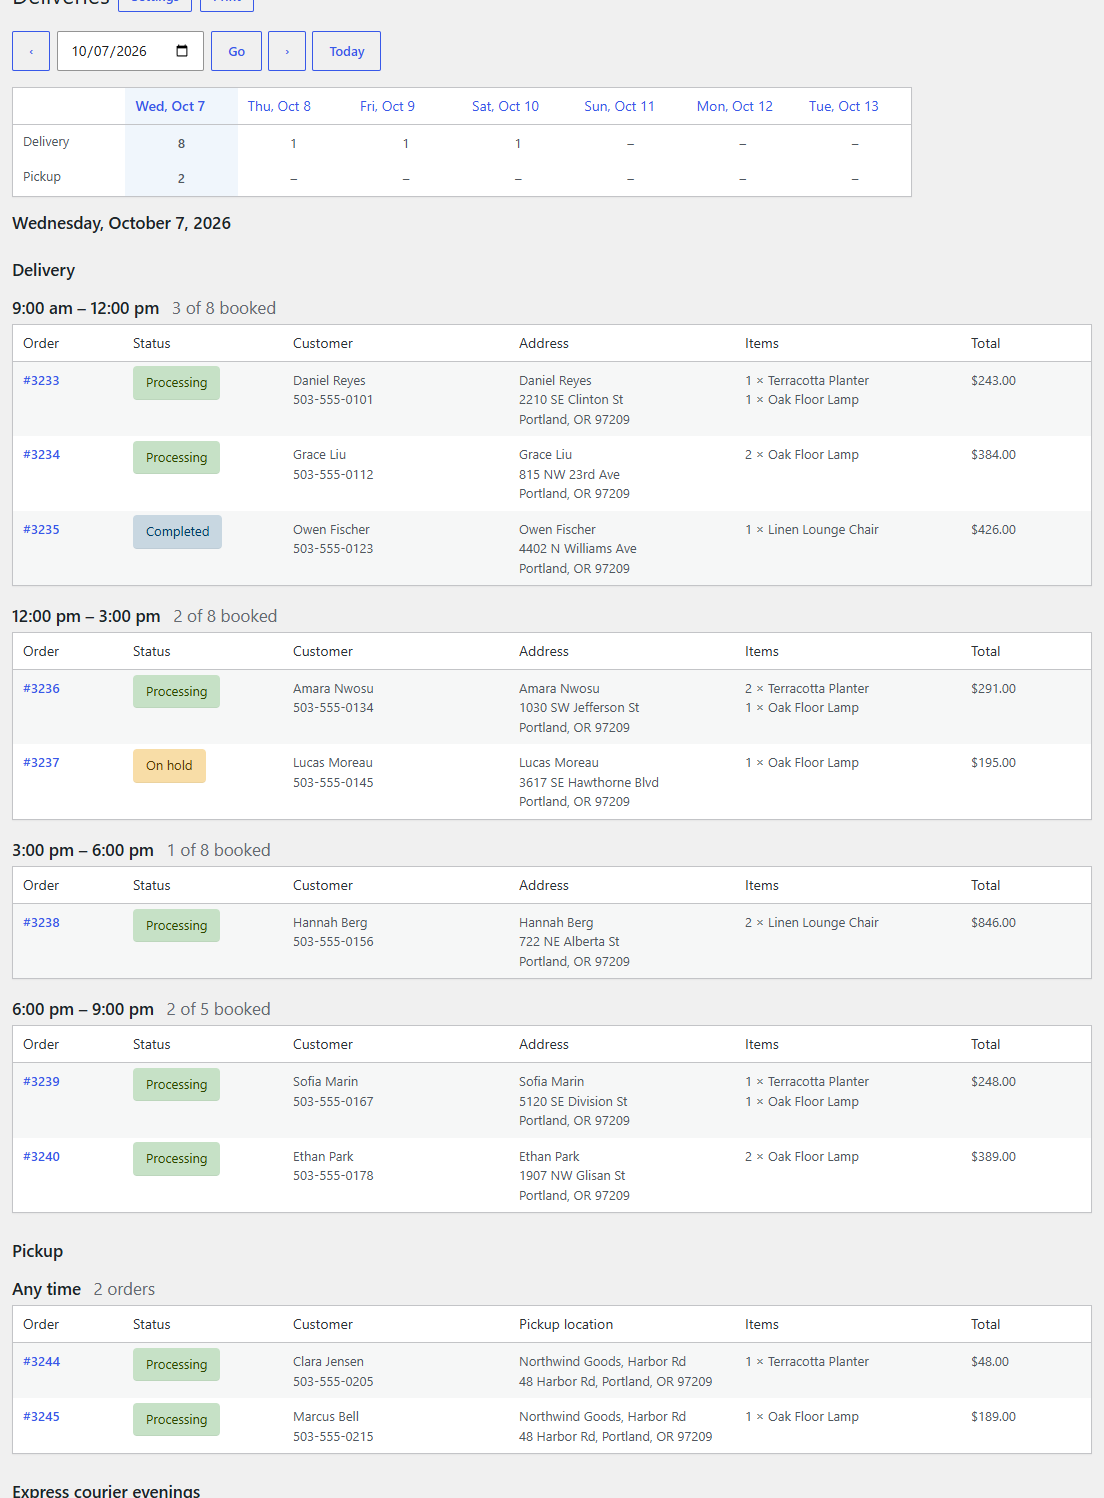The width and height of the screenshot is (1104, 1498).
Task: Click the delivery count 8 for Wed, Oct 7
Action: click(x=181, y=144)
